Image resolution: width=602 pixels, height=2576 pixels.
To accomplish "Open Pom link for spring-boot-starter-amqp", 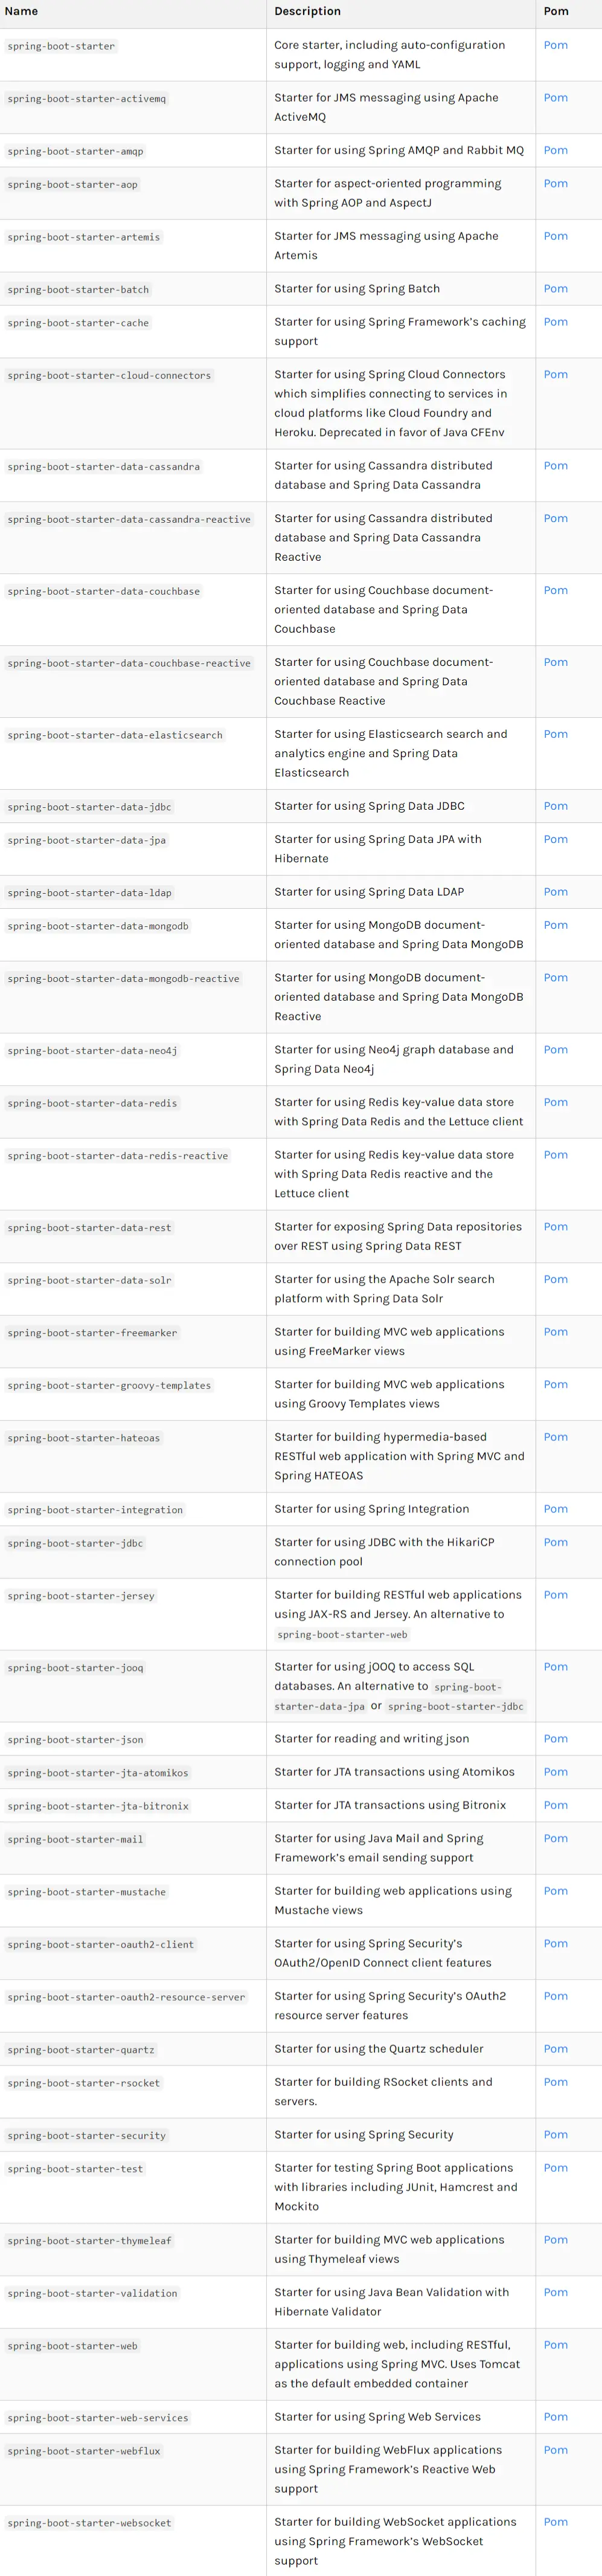I will [555, 150].
